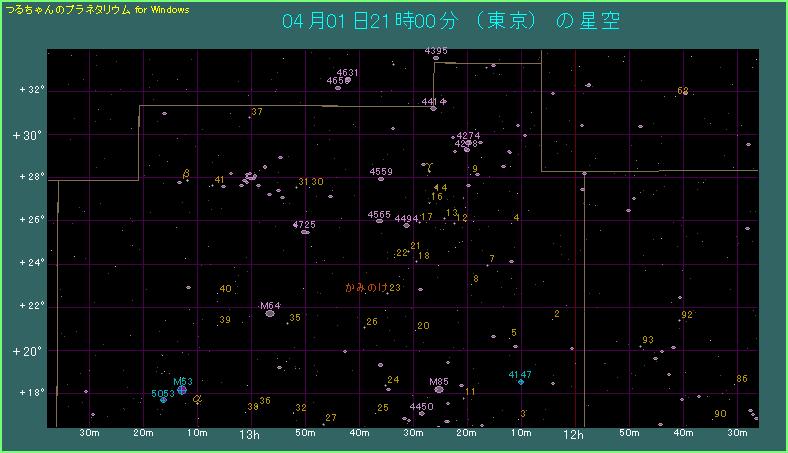Select the blue NGC 4147 cluster marker
Image resolution: width=788 pixels, height=453 pixels.
click(x=521, y=382)
